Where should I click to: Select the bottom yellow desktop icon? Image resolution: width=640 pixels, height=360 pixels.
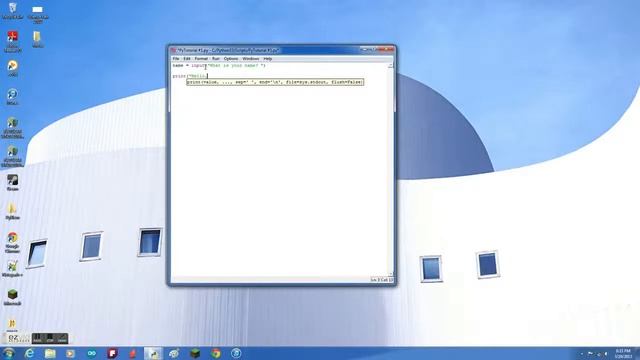click(12, 324)
